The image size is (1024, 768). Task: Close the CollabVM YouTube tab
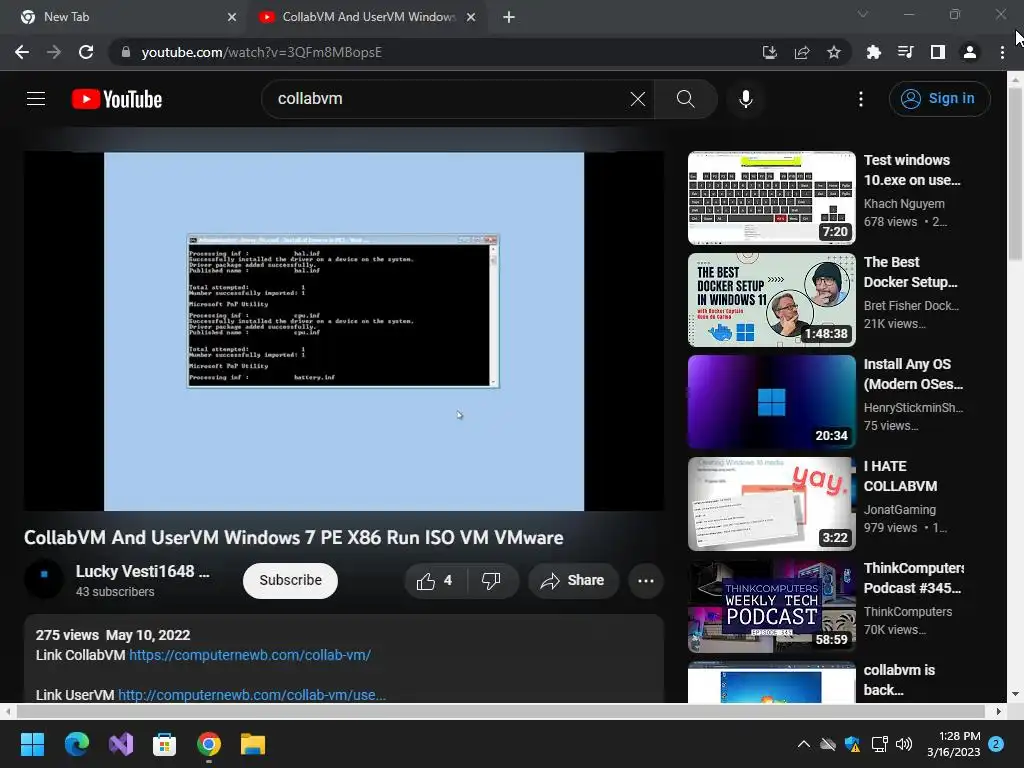[471, 17]
